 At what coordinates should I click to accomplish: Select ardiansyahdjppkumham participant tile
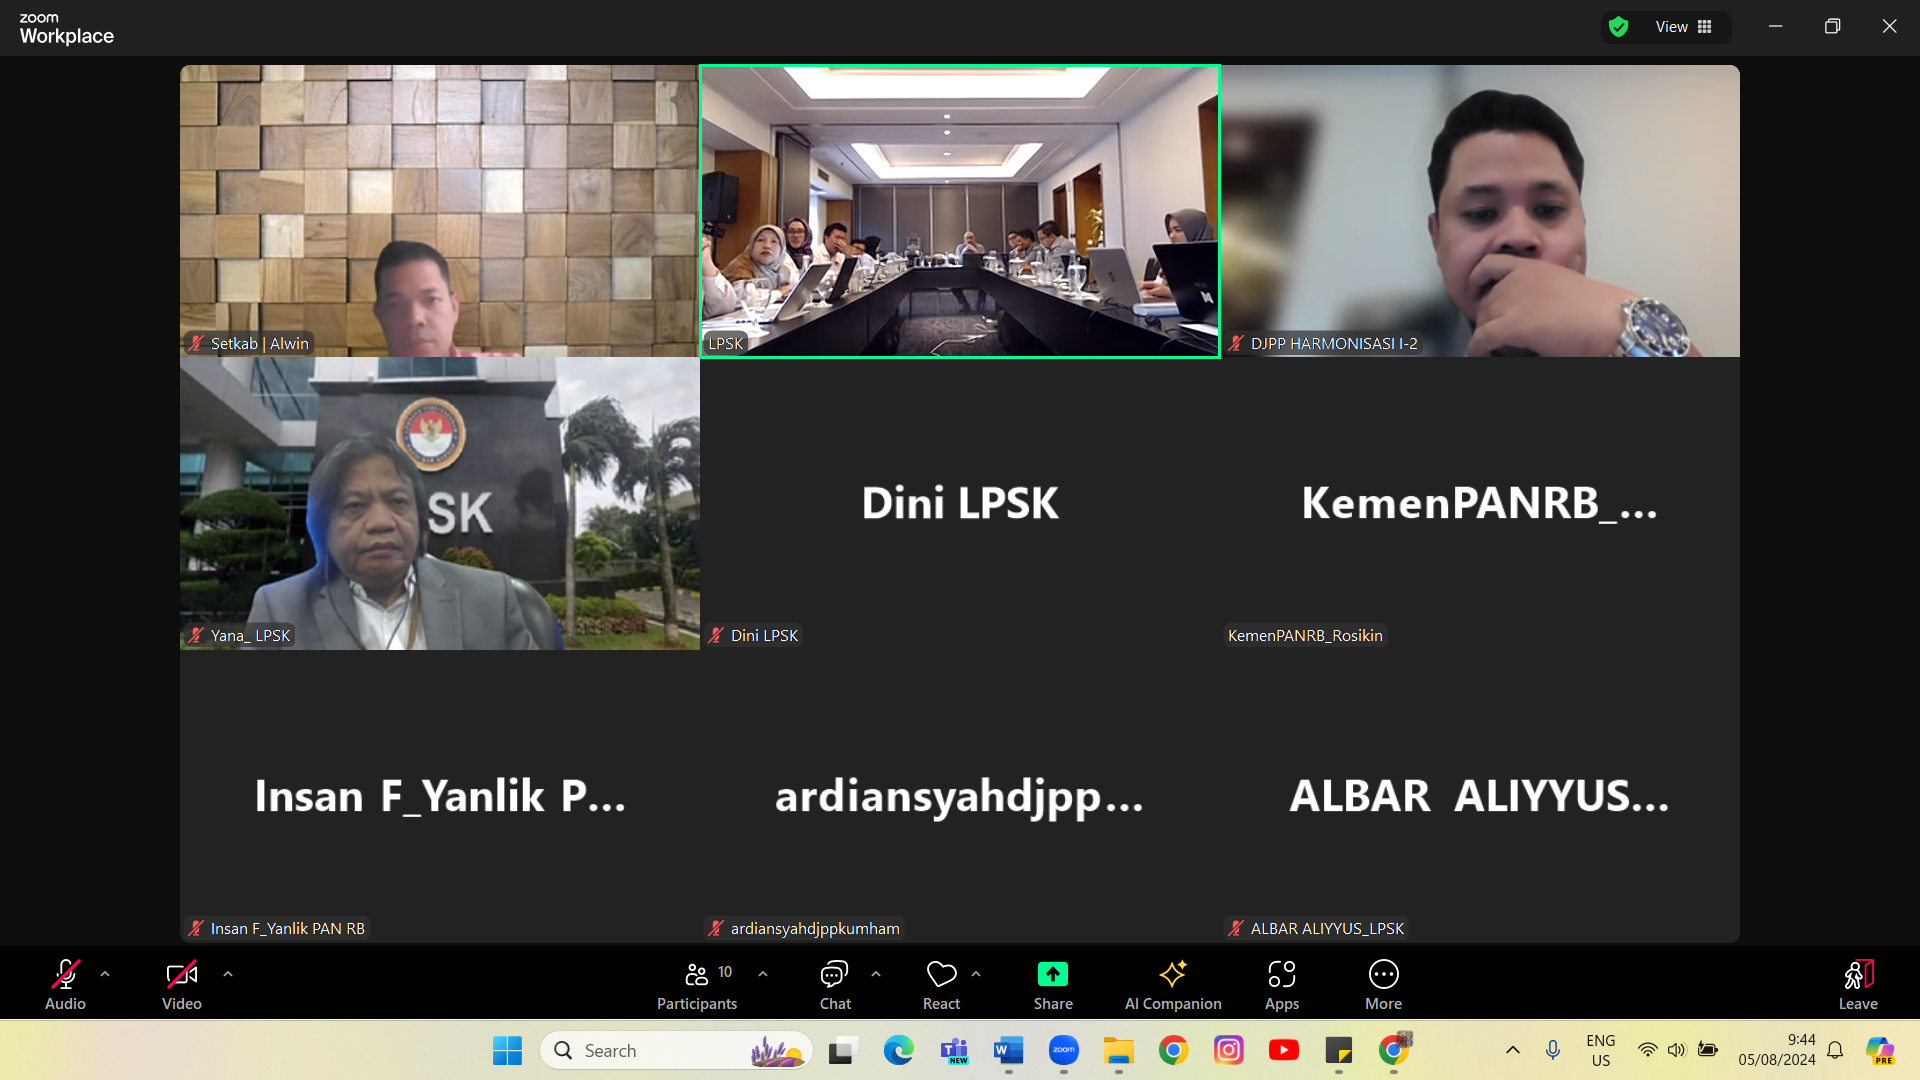[960, 797]
